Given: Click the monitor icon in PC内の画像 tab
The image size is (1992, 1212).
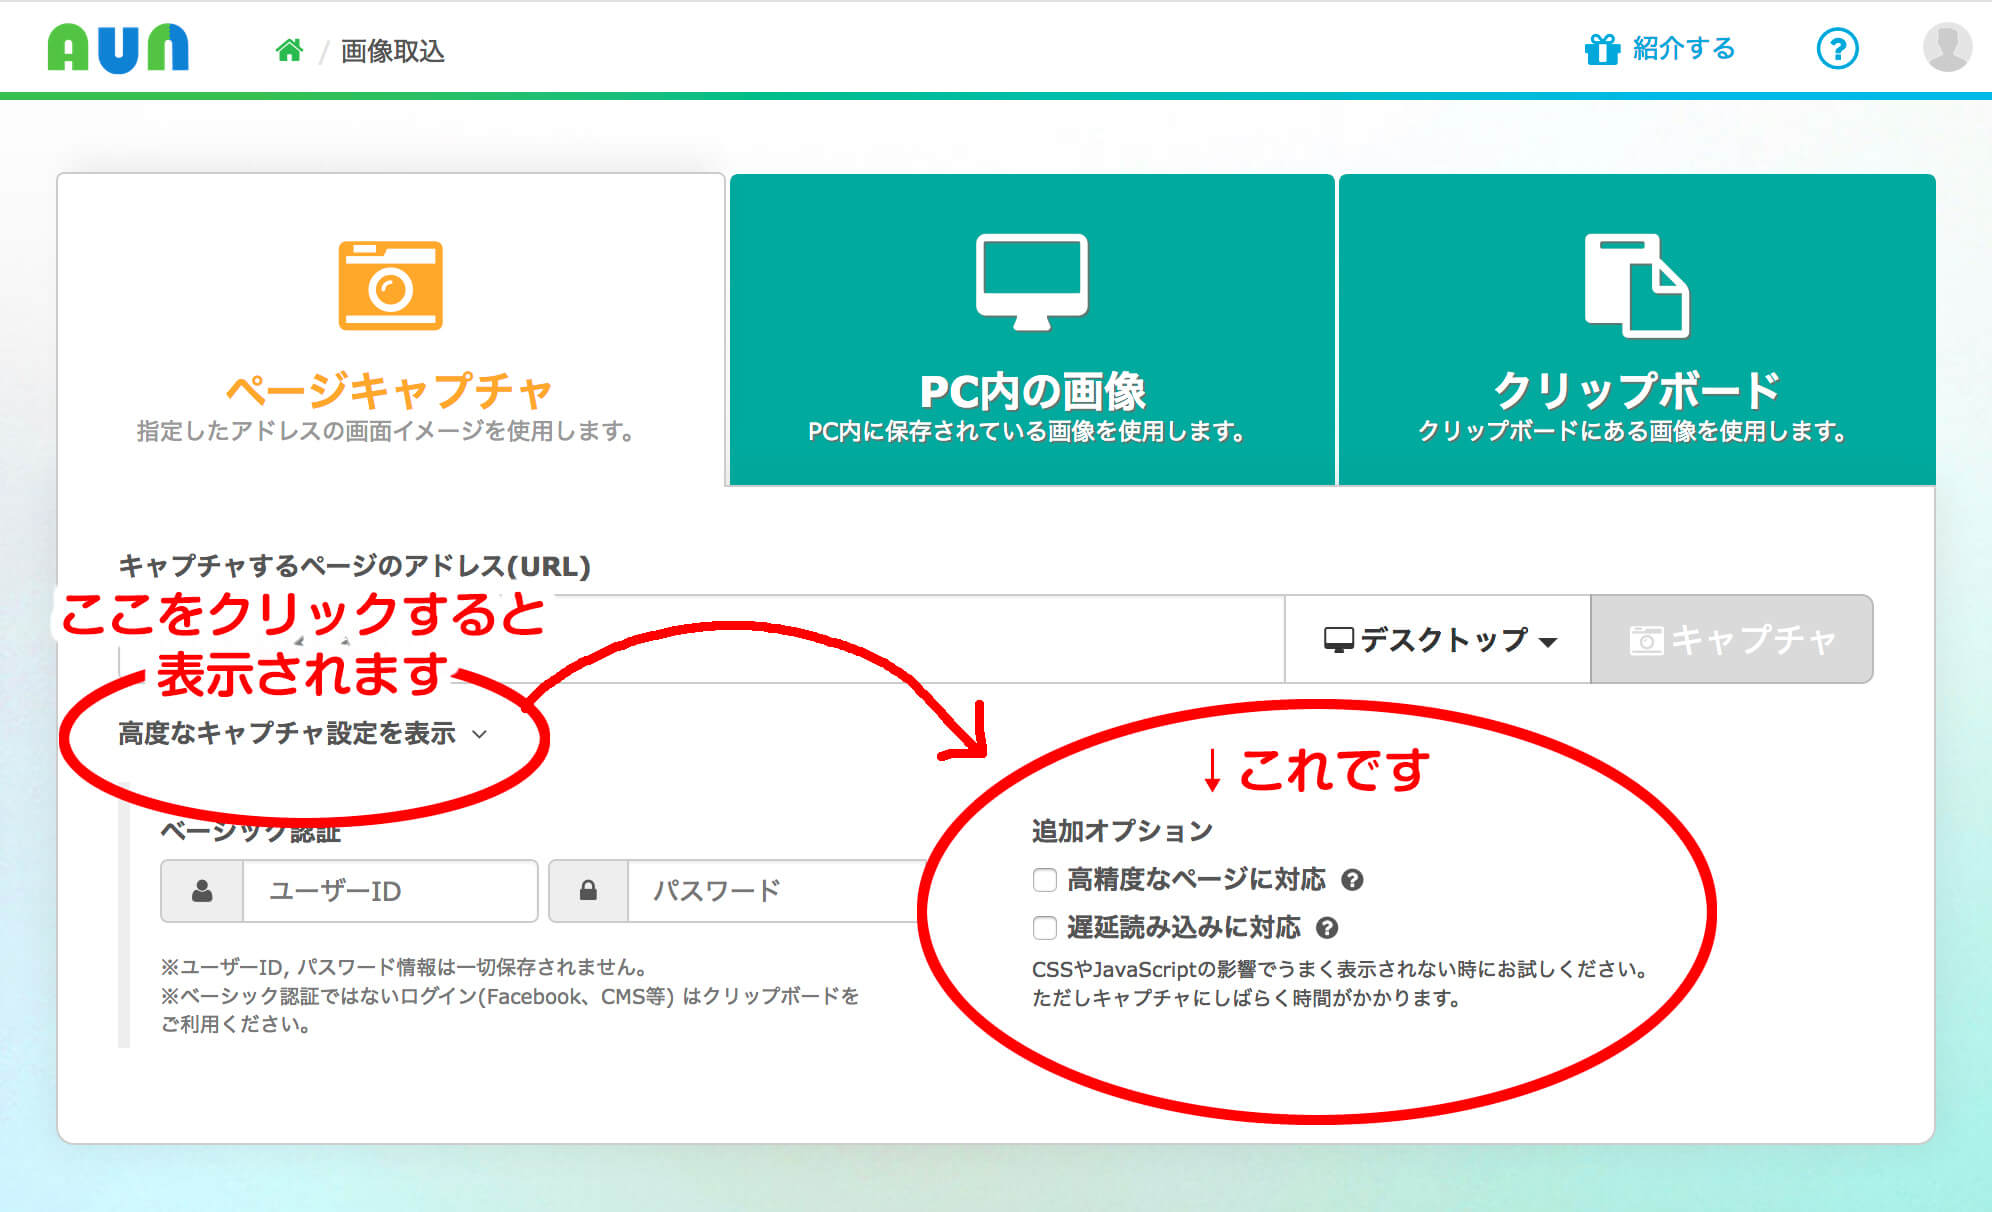Looking at the screenshot, I should pyautogui.click(x=1032, y=281).
